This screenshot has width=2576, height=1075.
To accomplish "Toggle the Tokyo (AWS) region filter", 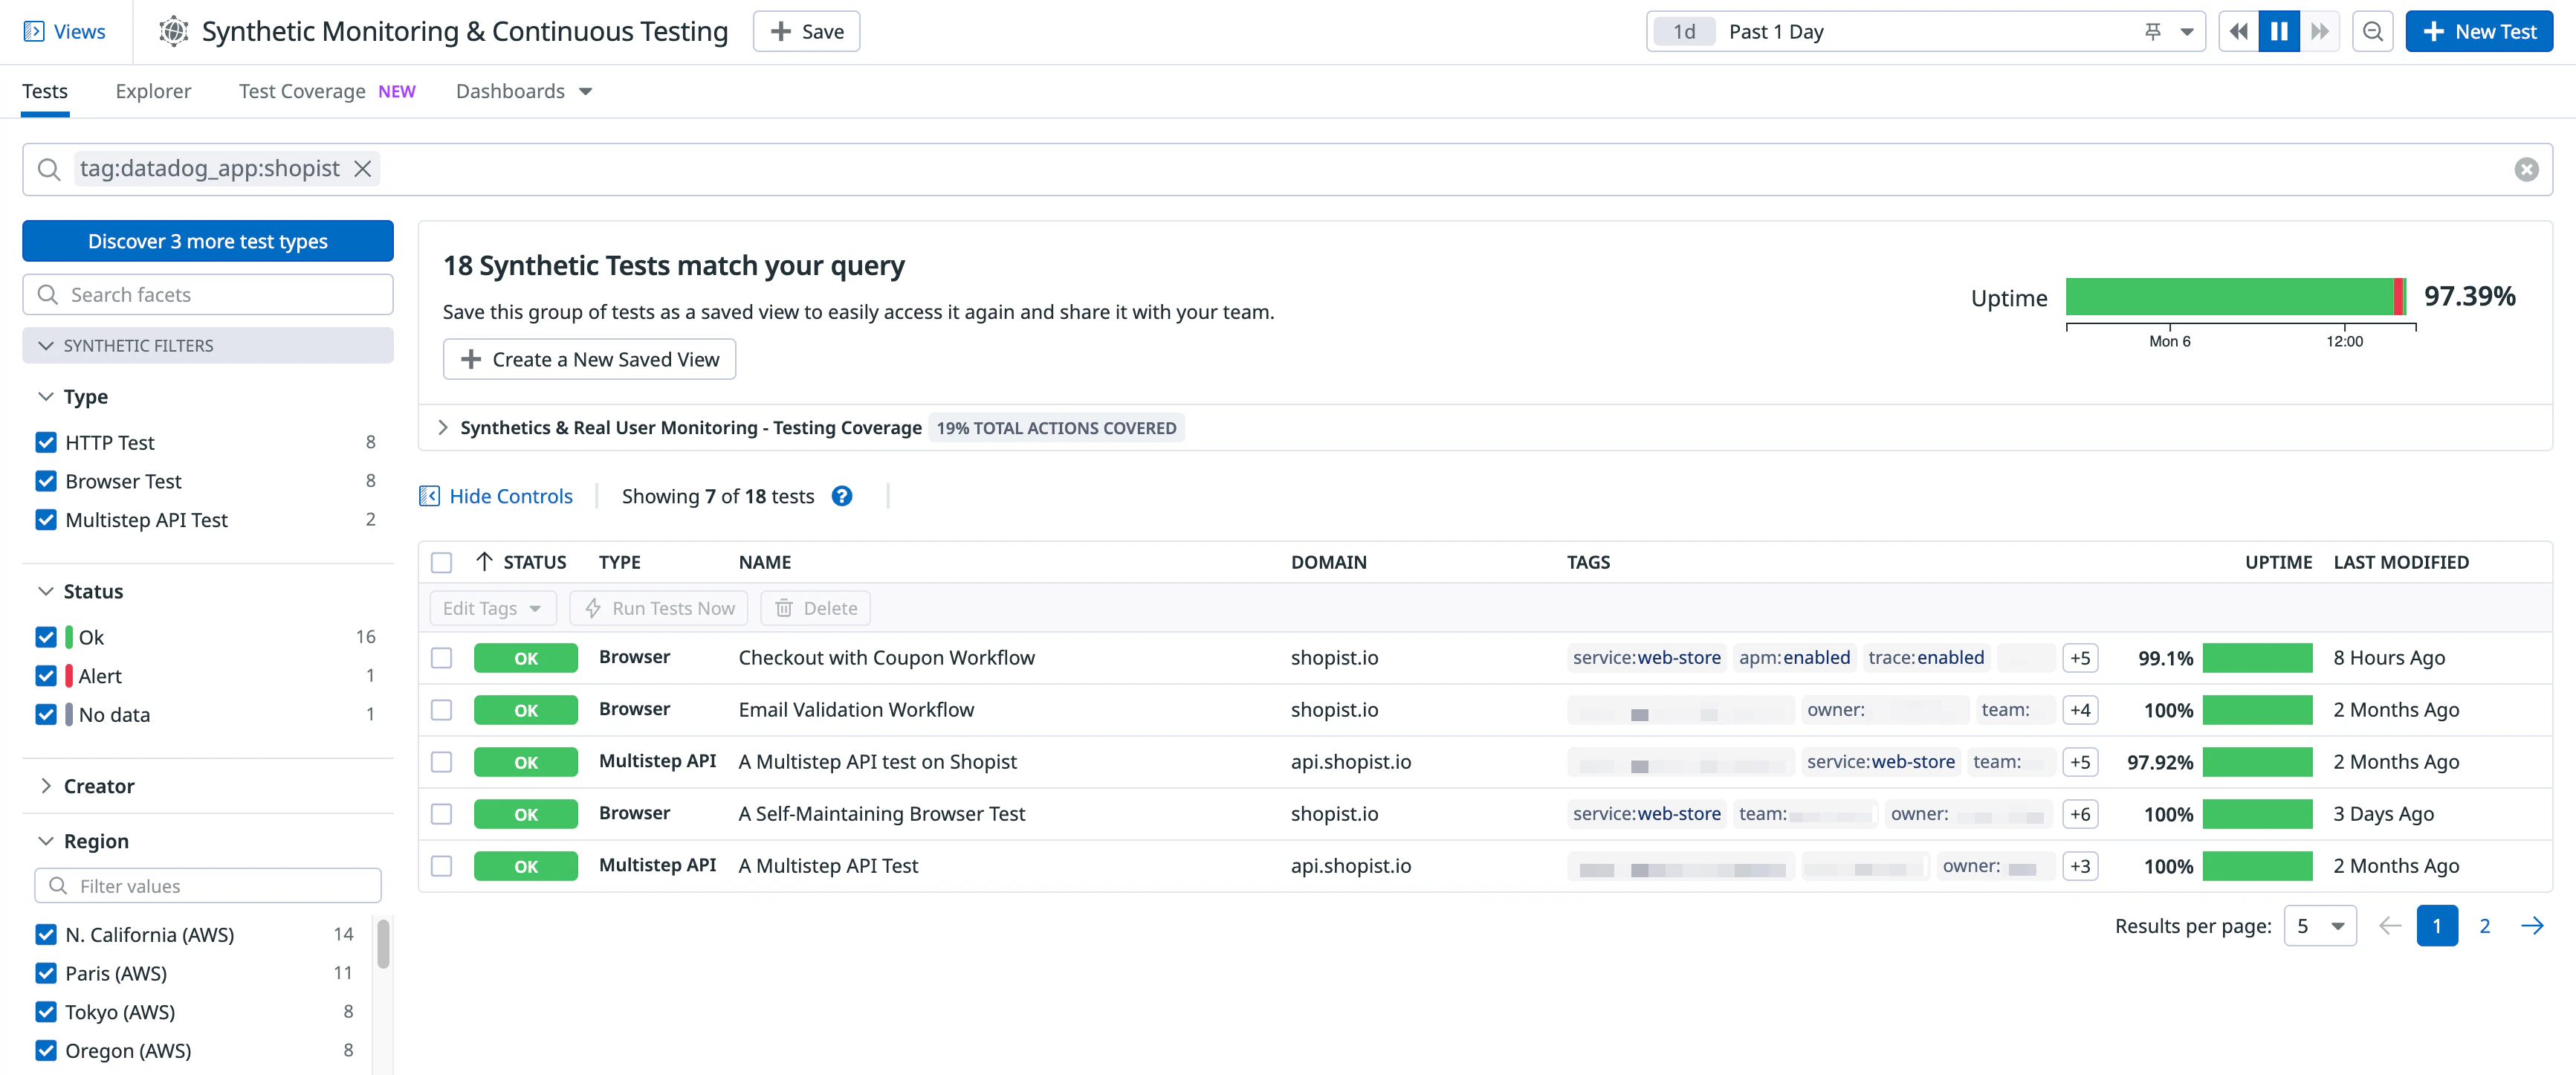I will (46, 1012).
